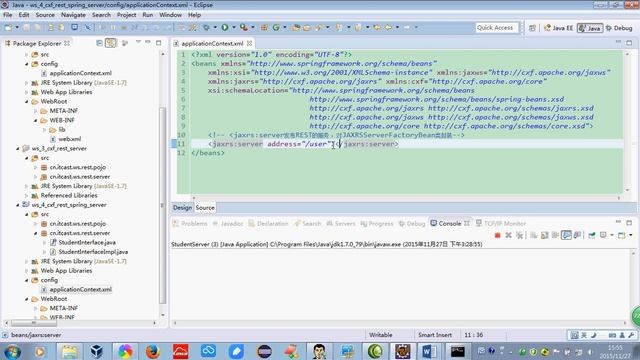Maximize the Console panel
Image resolution: width=640 pixels, height=360 pixels.
point(629,223)
